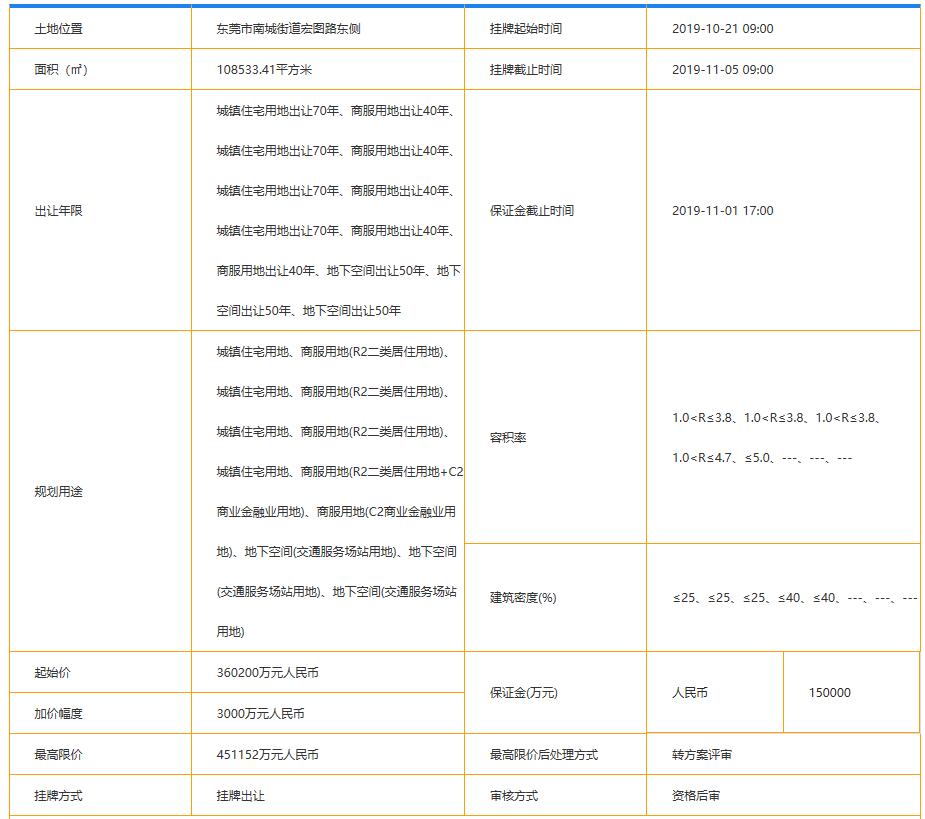Click the value 转方案评审
This screenshot has width=925, height=819.
(x=701, y=754)
